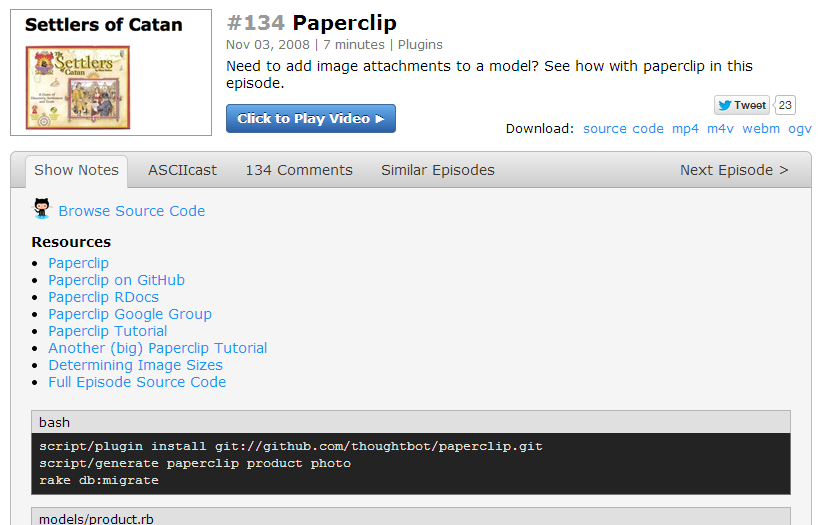Open Full Episode Source Code link
Screen dimensions: 822x525
pyautogui.click(x=137, y=382)
